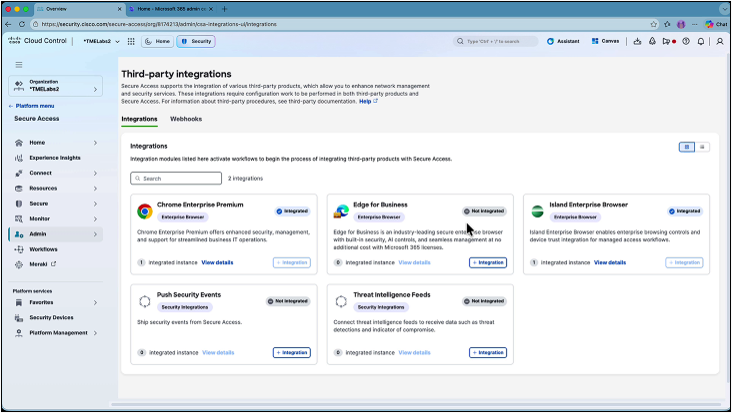Switch to list view

tap(702, 147)
